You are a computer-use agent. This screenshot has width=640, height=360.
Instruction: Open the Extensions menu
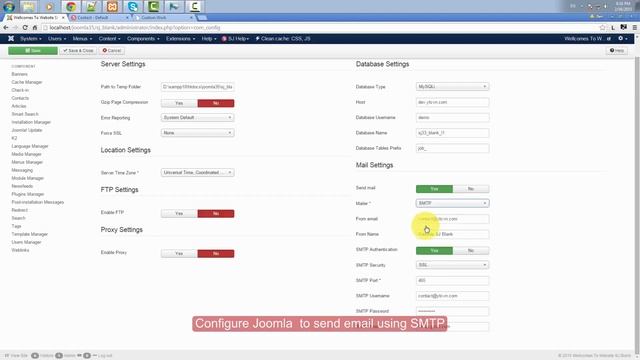[x=180, y=38]
